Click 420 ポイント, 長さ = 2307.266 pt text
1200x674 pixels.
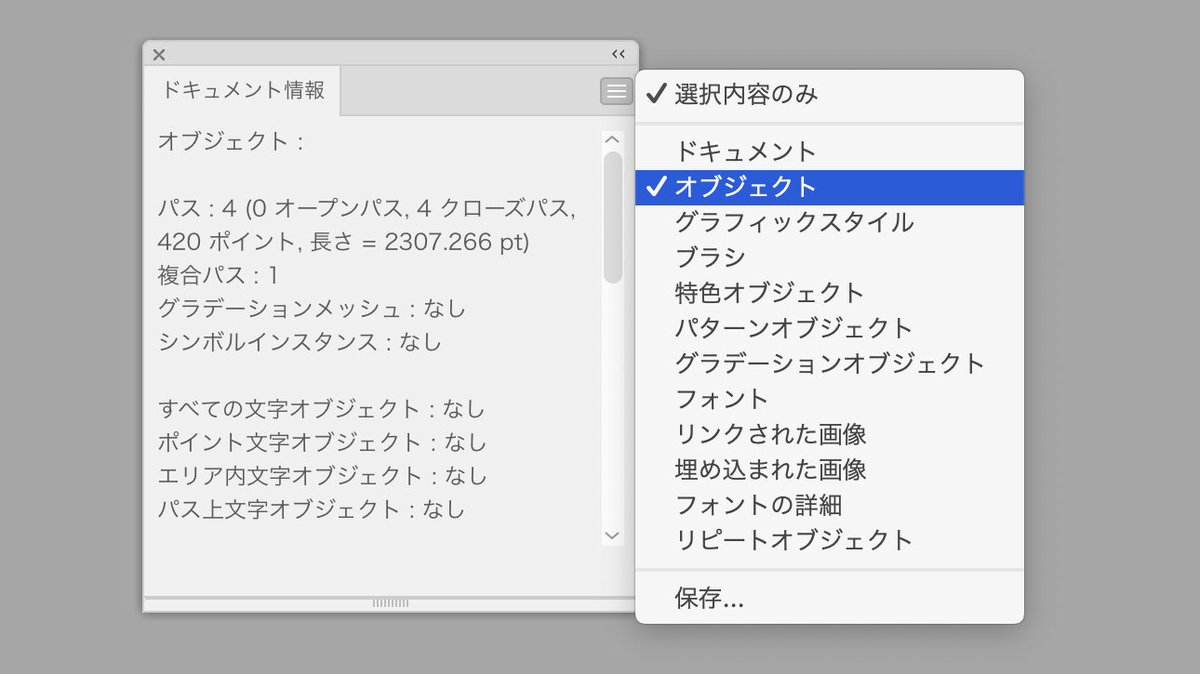pos(343,242)
